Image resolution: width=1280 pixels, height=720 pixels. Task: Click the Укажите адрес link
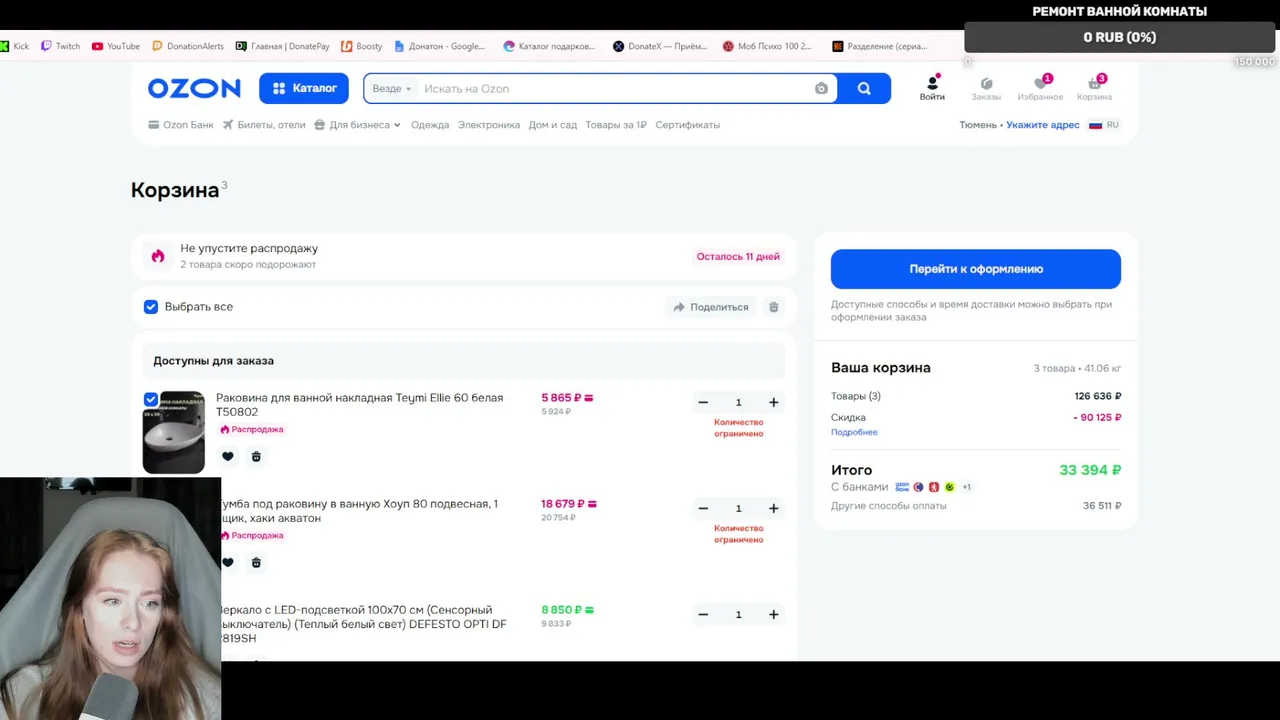point(1043,125)
